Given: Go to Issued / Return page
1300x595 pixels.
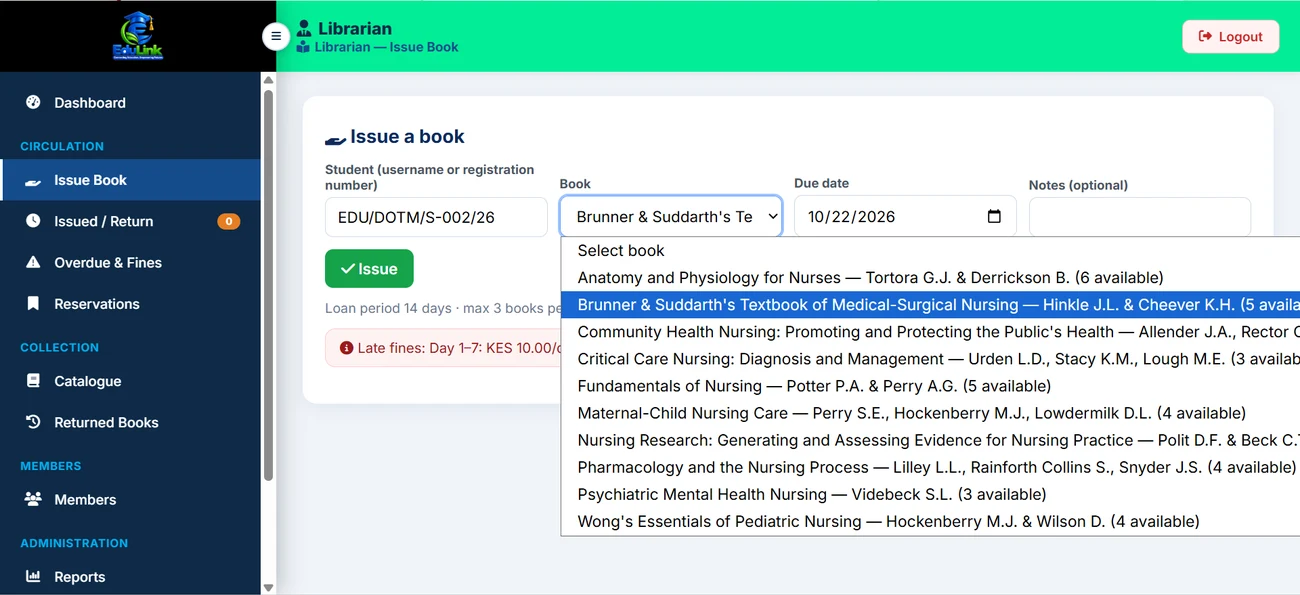Looking at the screenshot, I should point(130,221).
